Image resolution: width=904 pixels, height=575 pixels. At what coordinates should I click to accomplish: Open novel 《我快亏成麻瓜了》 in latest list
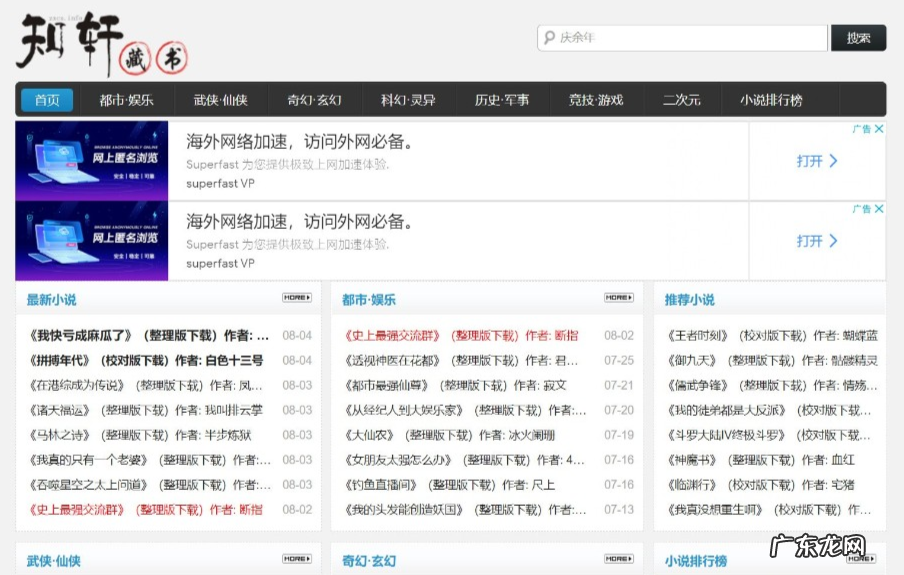coord(149,336)
